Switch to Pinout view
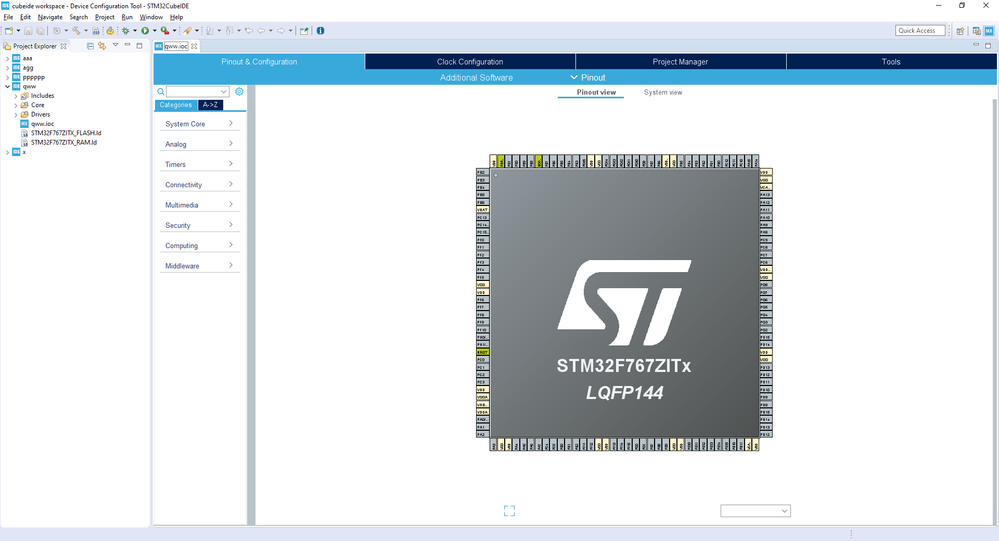Screen dimensions: 999x541 click(596, 92)
